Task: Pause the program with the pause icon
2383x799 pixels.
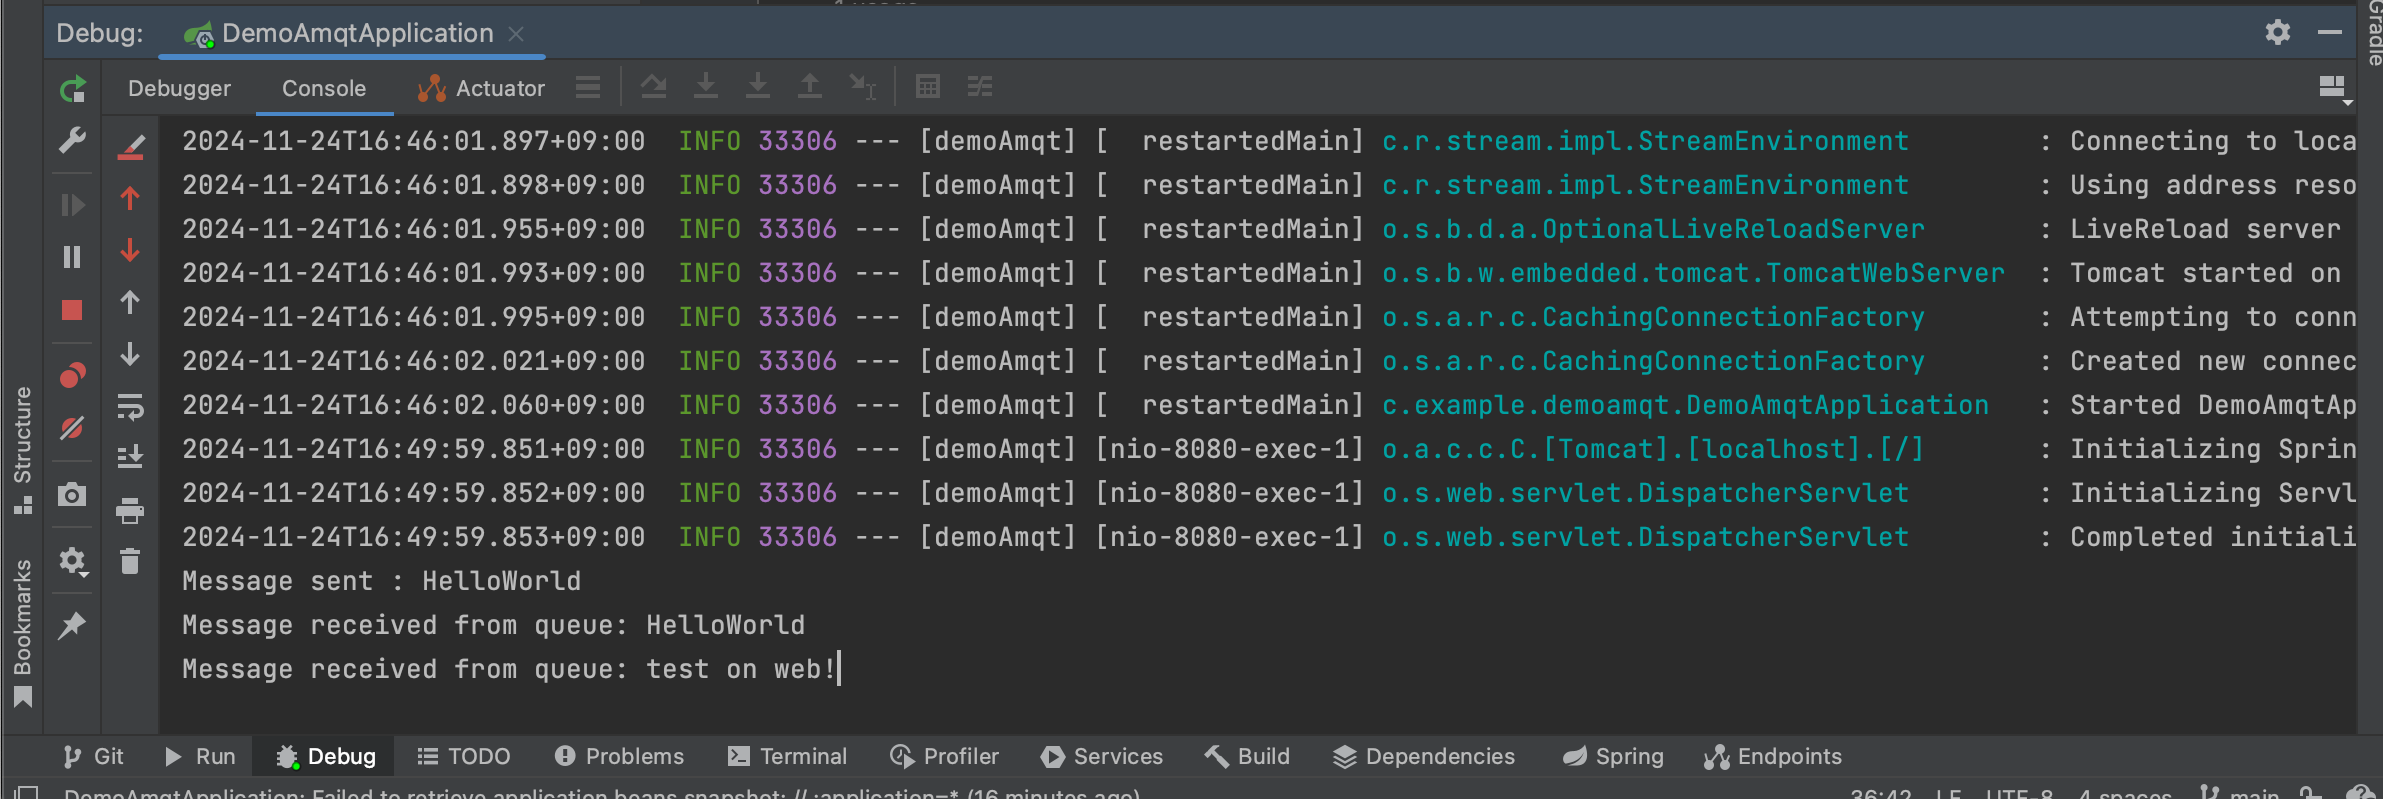Action: tap(72, 257)
